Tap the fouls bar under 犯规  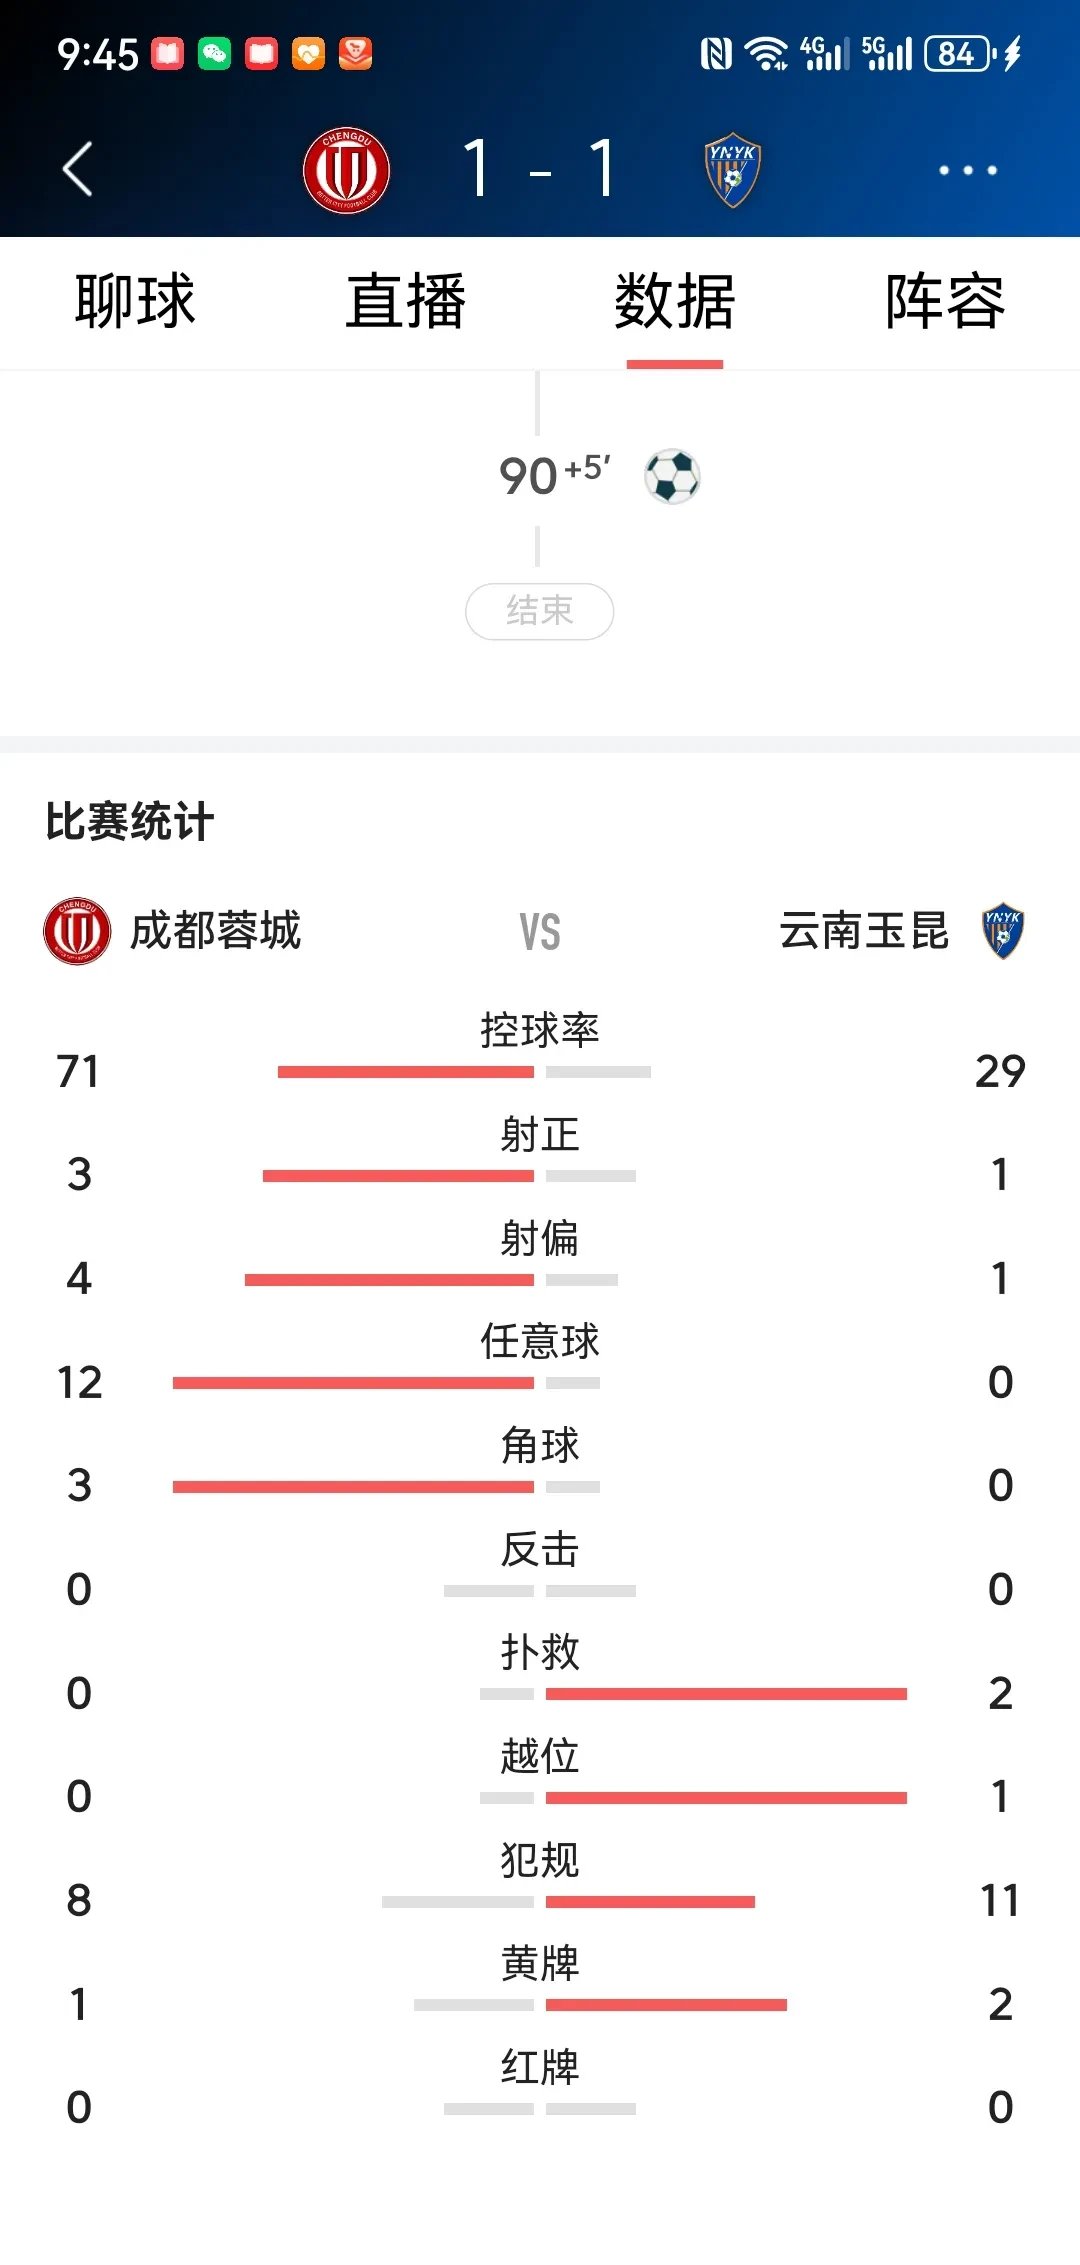point(570,1900)
